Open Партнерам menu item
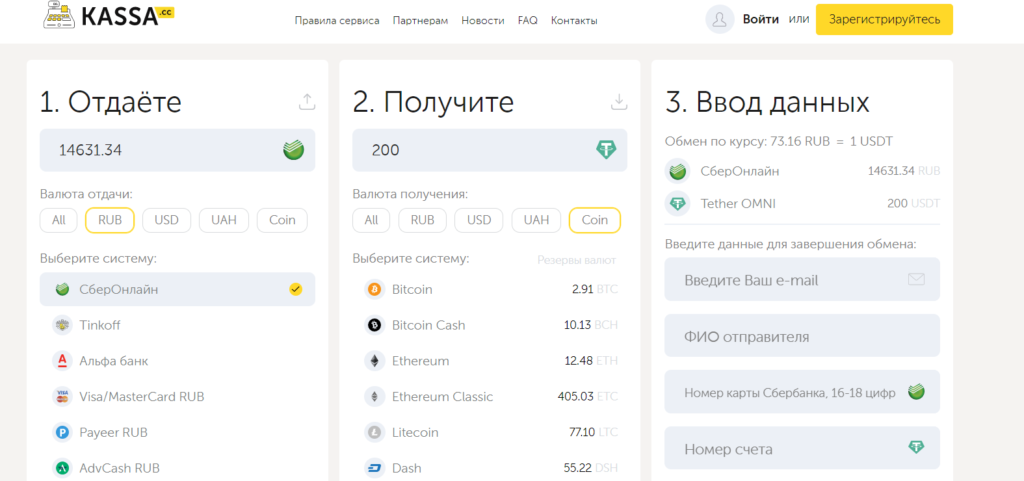The width and height of the screenshot is (1024, 481). (x=421, y=20)
